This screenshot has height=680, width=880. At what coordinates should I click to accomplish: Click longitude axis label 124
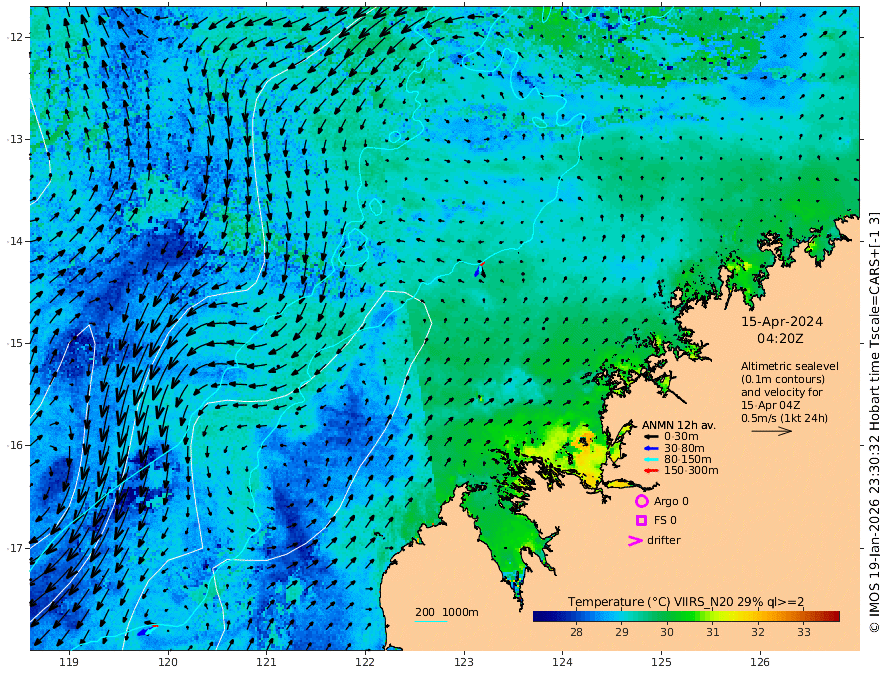point(562,663)
